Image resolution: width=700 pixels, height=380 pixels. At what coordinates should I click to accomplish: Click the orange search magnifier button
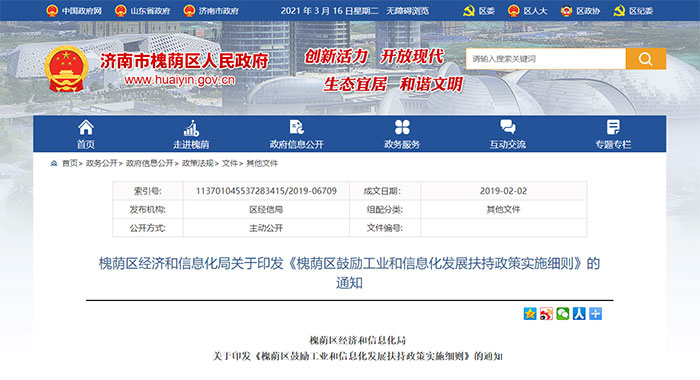[646, 58]
